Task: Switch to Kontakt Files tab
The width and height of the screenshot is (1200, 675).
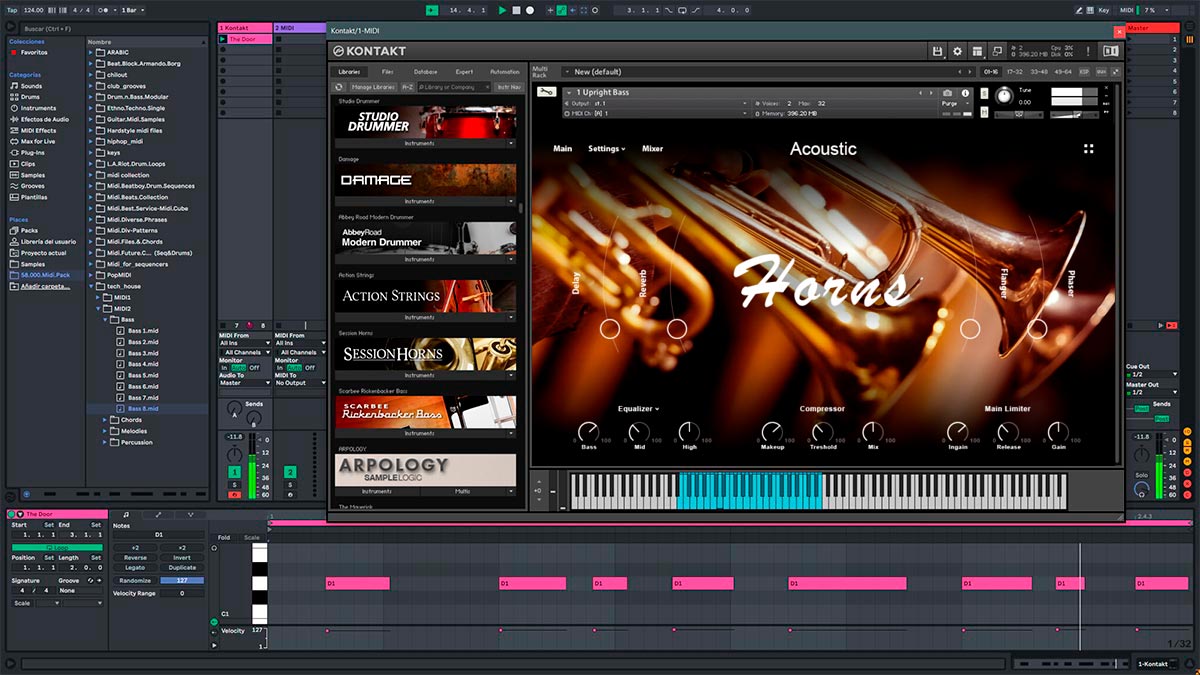Action: (x=387, y=72)
